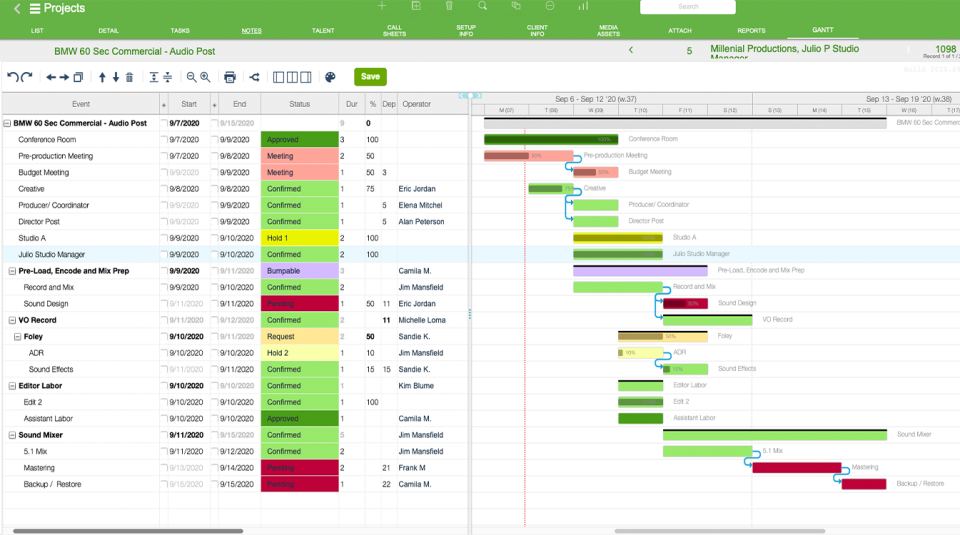Image resolution: width=960 pixels, height=535 pixels.
Task: Toggle Start checkbox in Creative row
Action: point(164,189)
